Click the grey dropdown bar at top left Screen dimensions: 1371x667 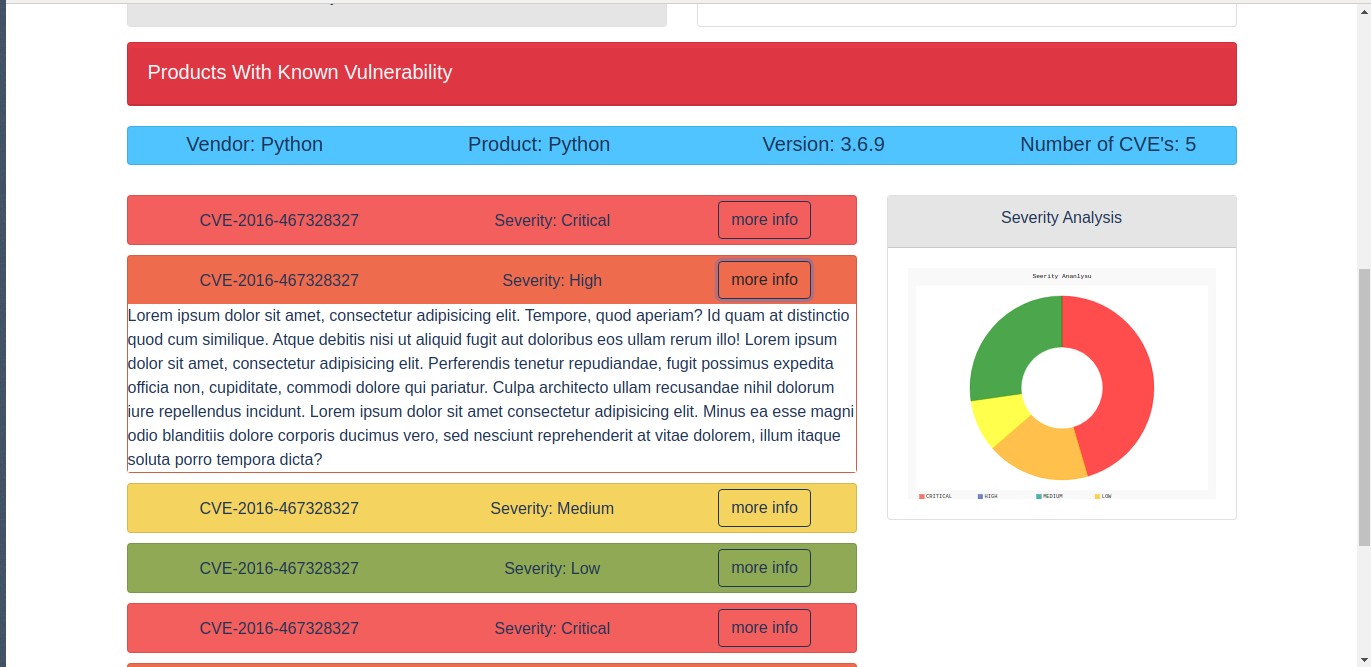point(396,12)
